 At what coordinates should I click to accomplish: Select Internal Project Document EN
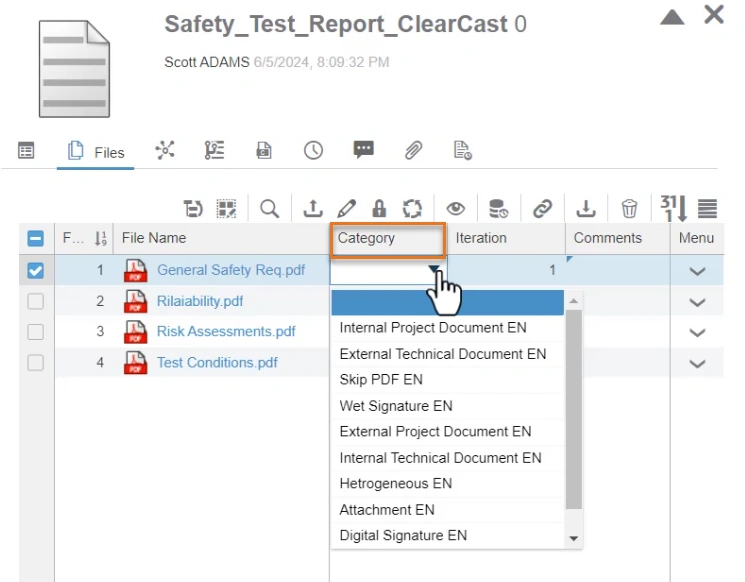tap(448, 328)
